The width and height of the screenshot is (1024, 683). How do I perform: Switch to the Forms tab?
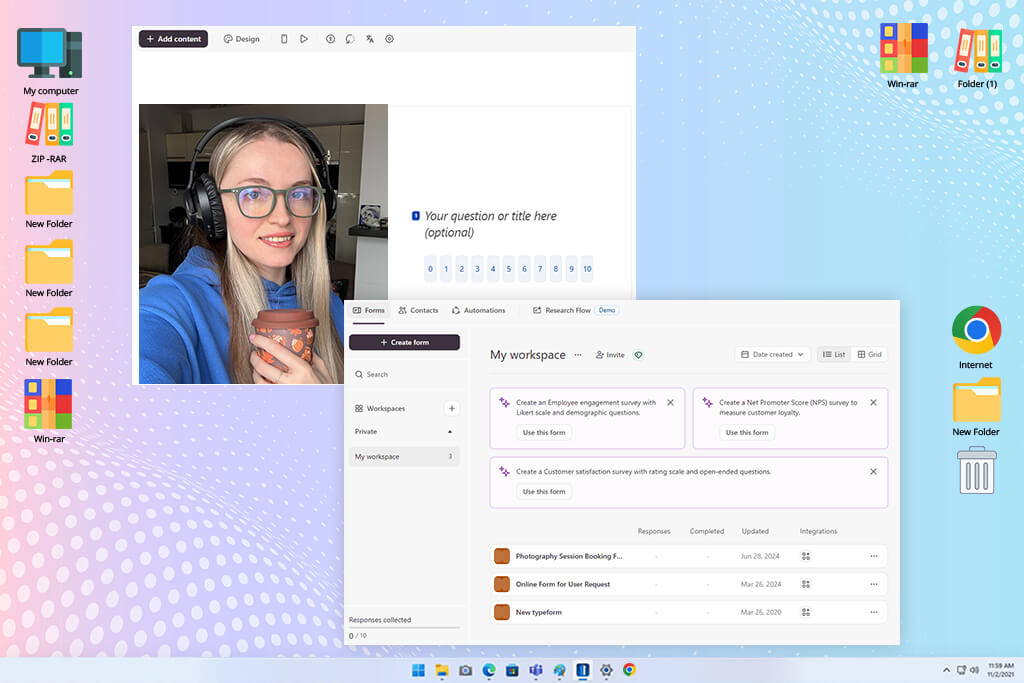(x=369, y=311)
